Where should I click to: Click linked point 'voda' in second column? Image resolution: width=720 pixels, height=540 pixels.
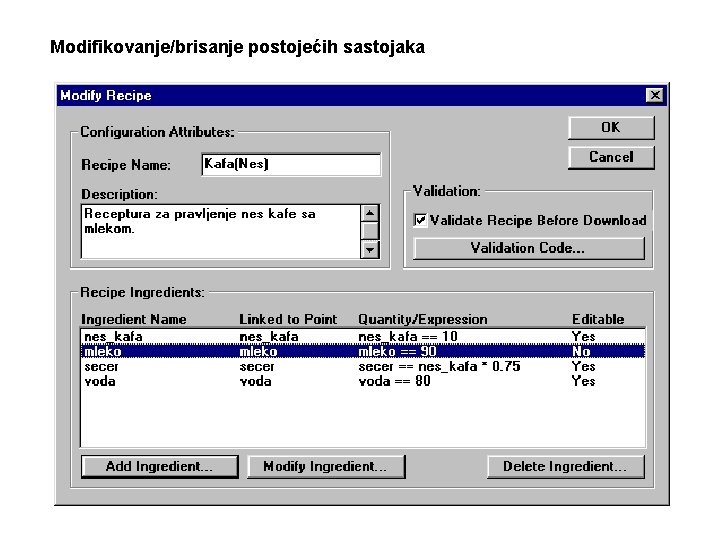[255, 382]
